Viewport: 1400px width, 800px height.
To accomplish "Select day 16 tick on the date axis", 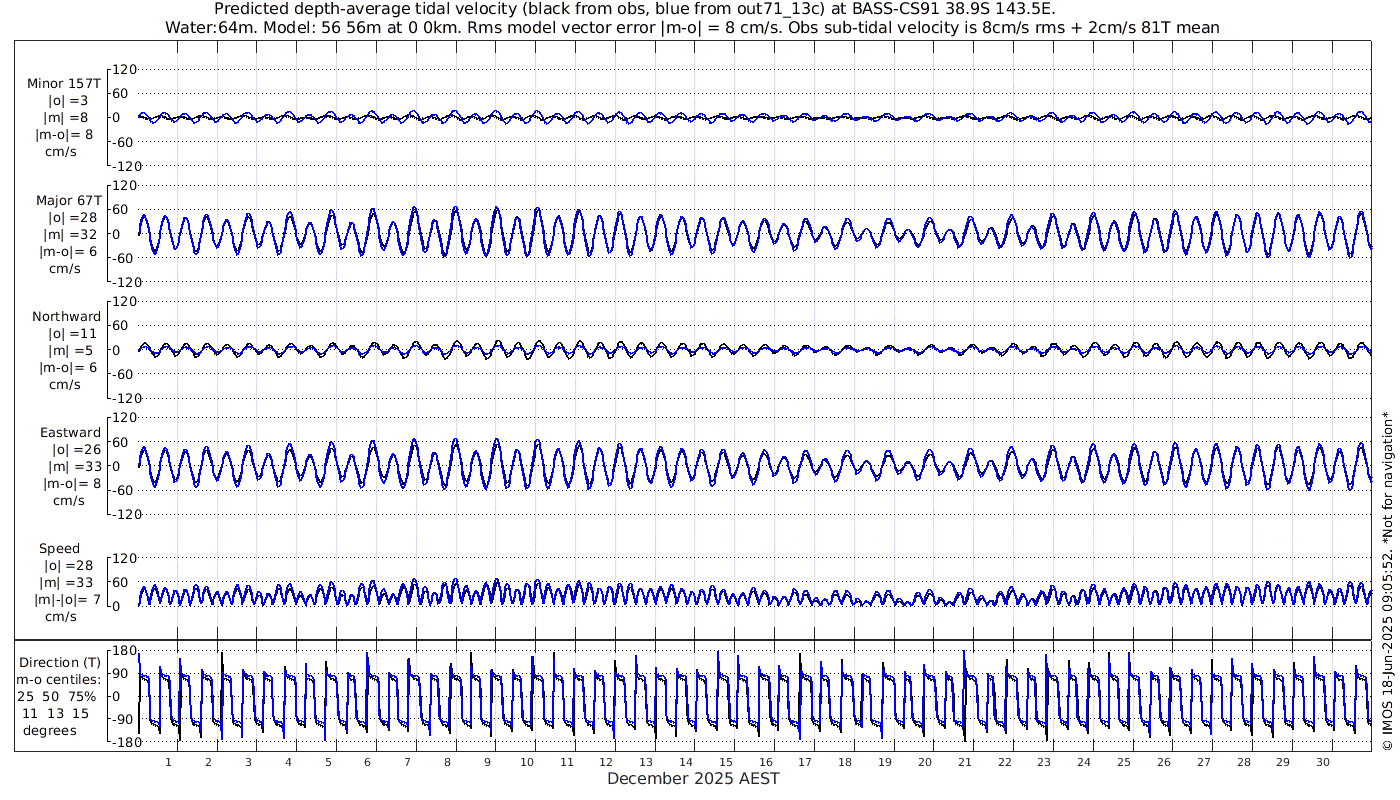I will tap(765, 762).
